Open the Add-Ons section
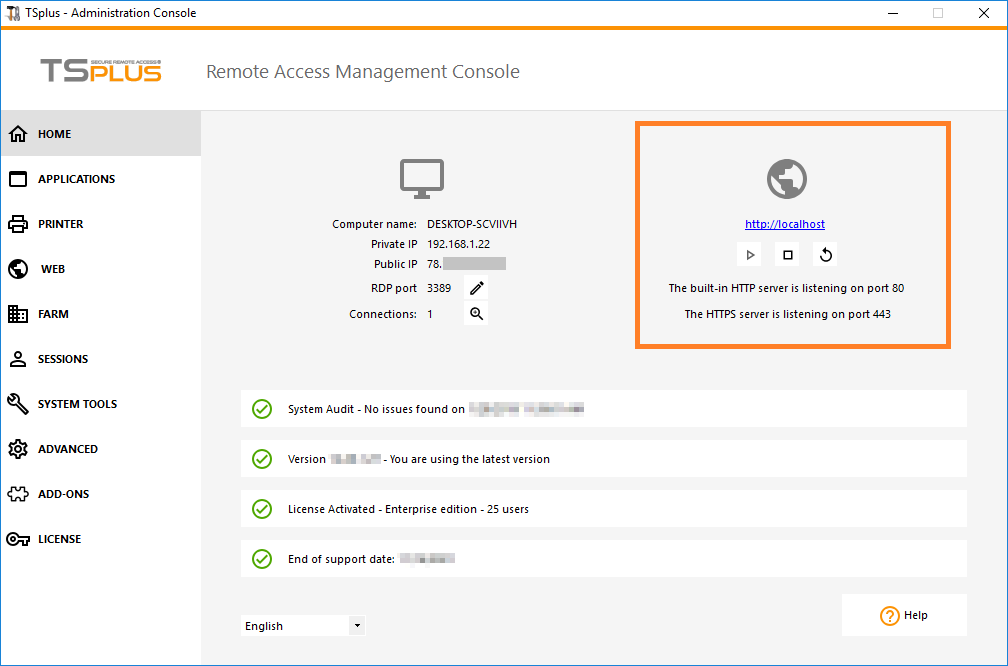This screenshot has height=666, width=1008. (x=65, y=494)
